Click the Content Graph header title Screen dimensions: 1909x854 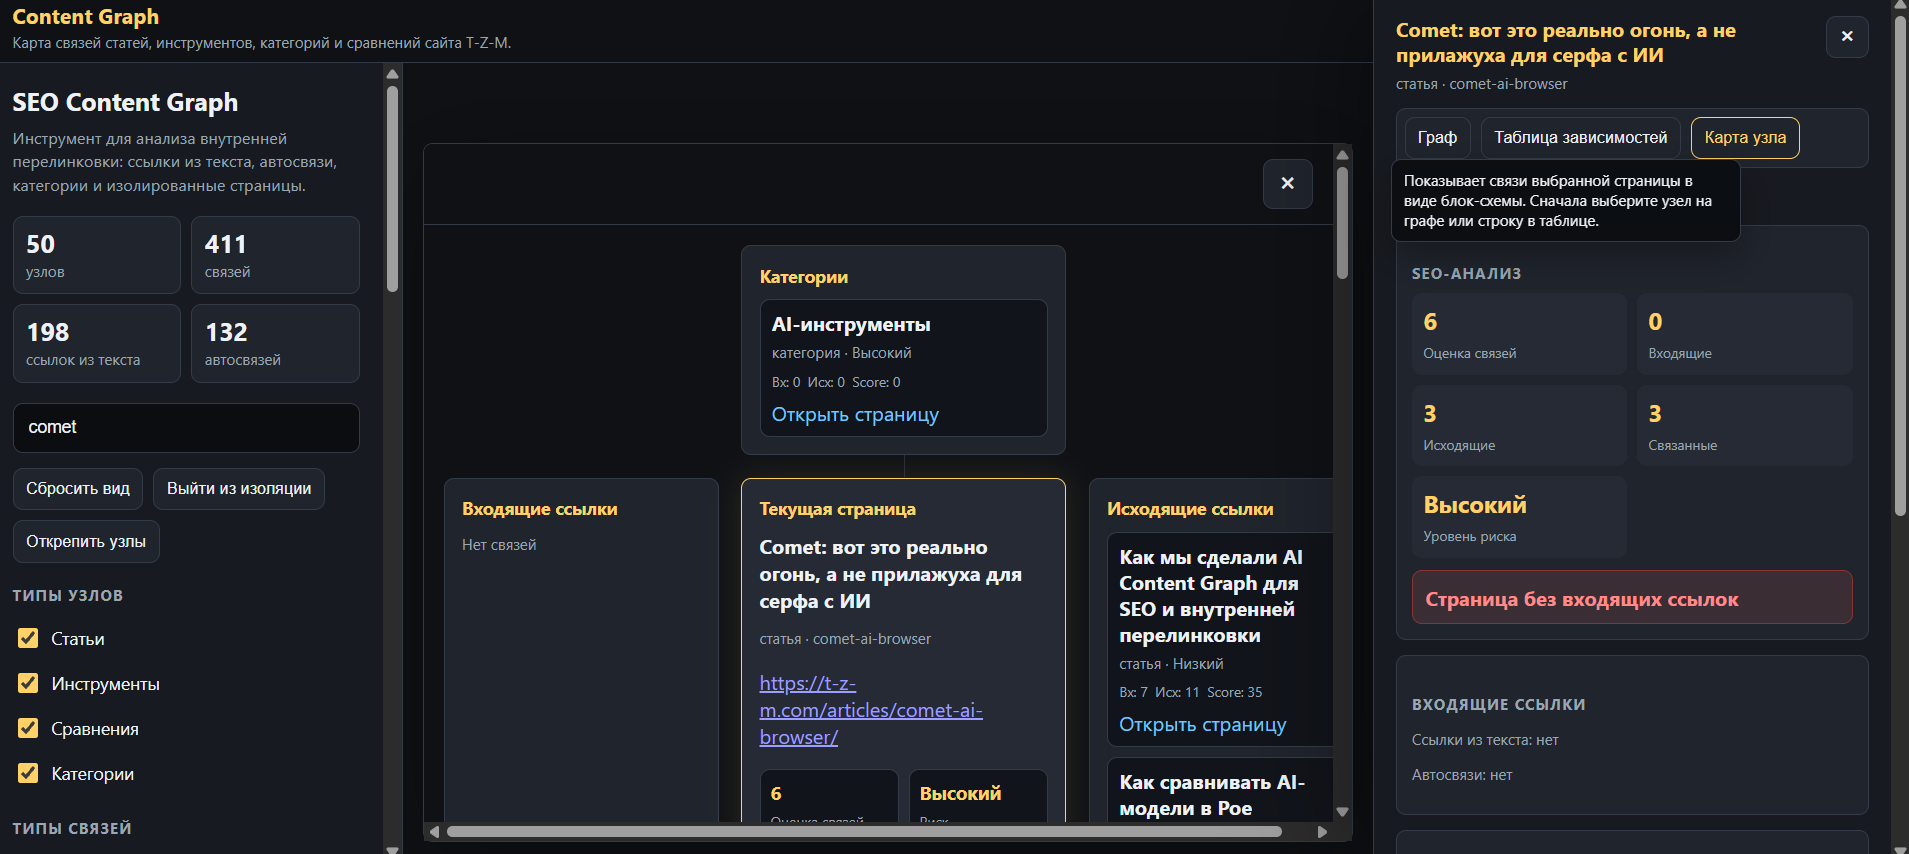click(86, 17)
